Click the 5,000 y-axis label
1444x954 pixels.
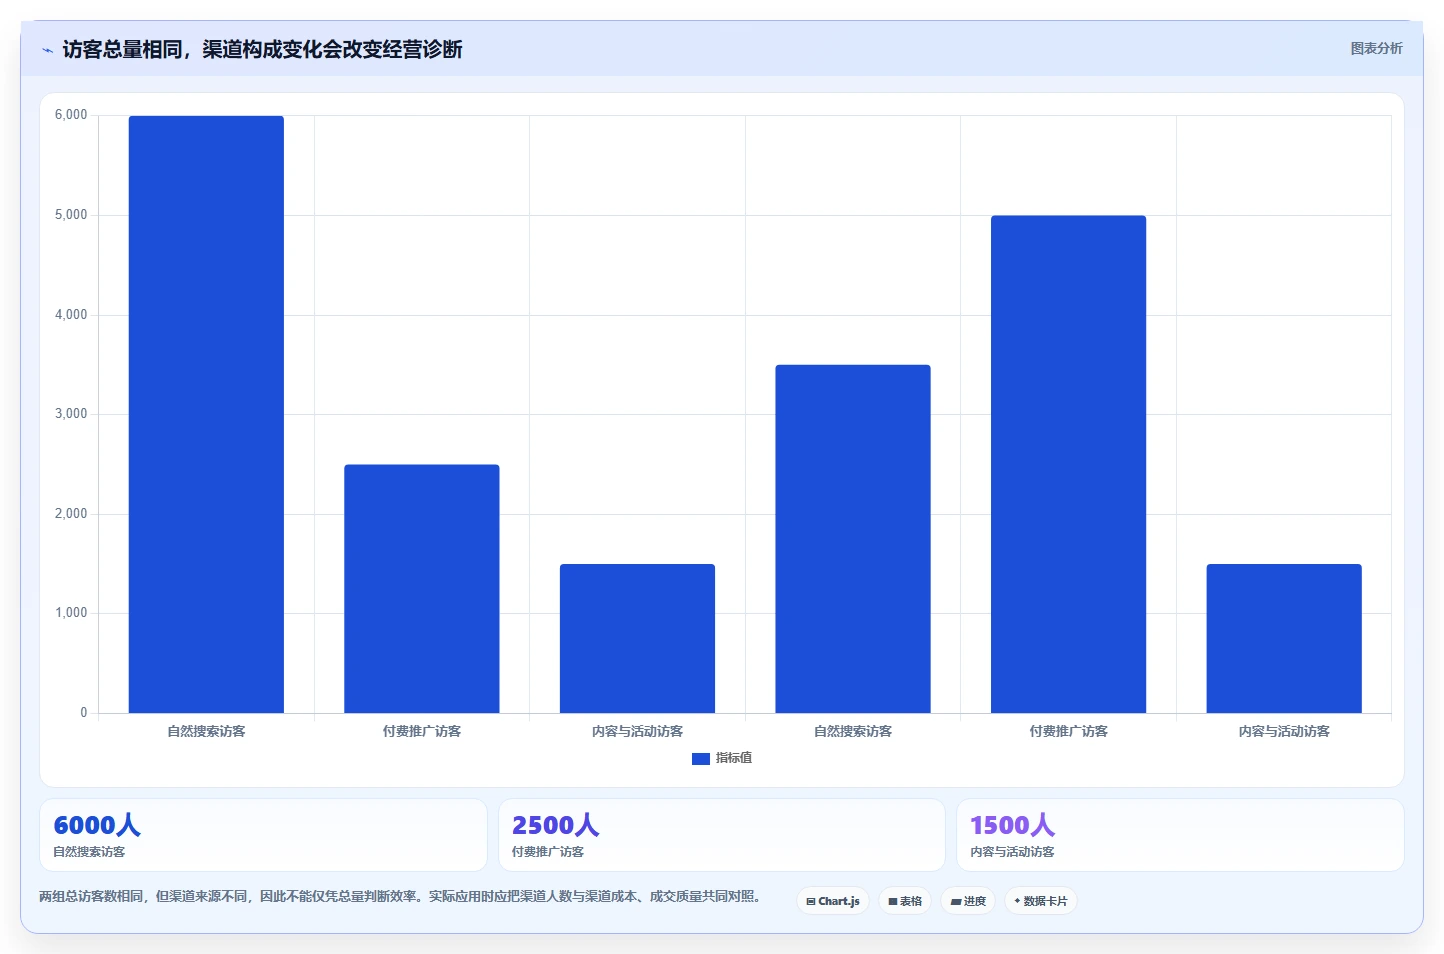(71, 215)
